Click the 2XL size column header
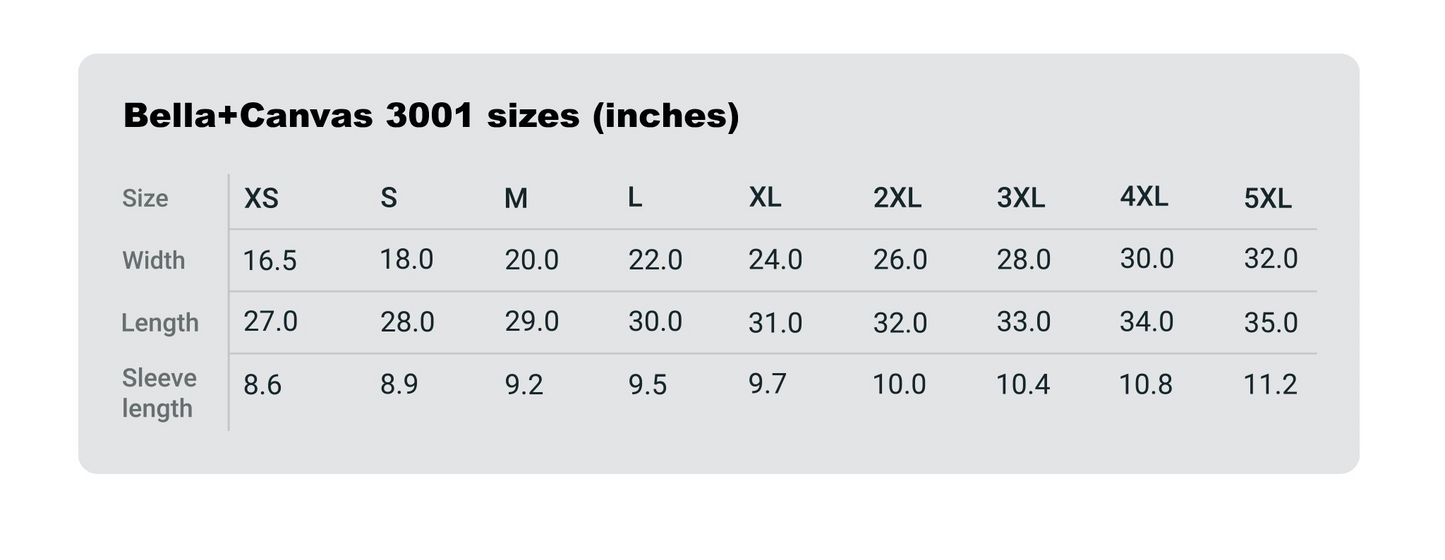This screenshot has width=1445, height=560. point(897,198)
